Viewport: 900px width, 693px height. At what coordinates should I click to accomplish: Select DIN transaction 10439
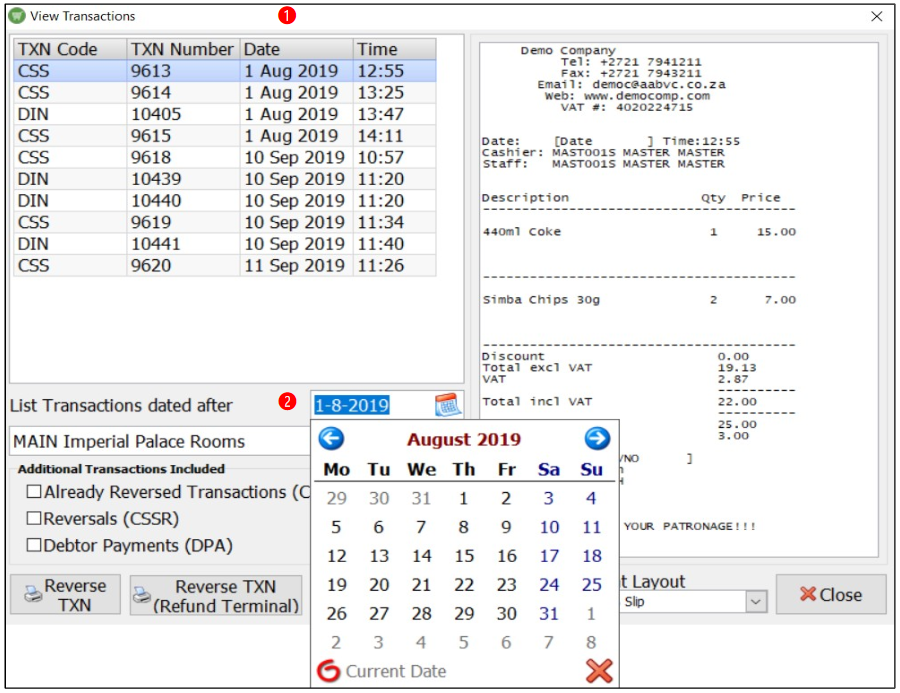tap(224, 179)
